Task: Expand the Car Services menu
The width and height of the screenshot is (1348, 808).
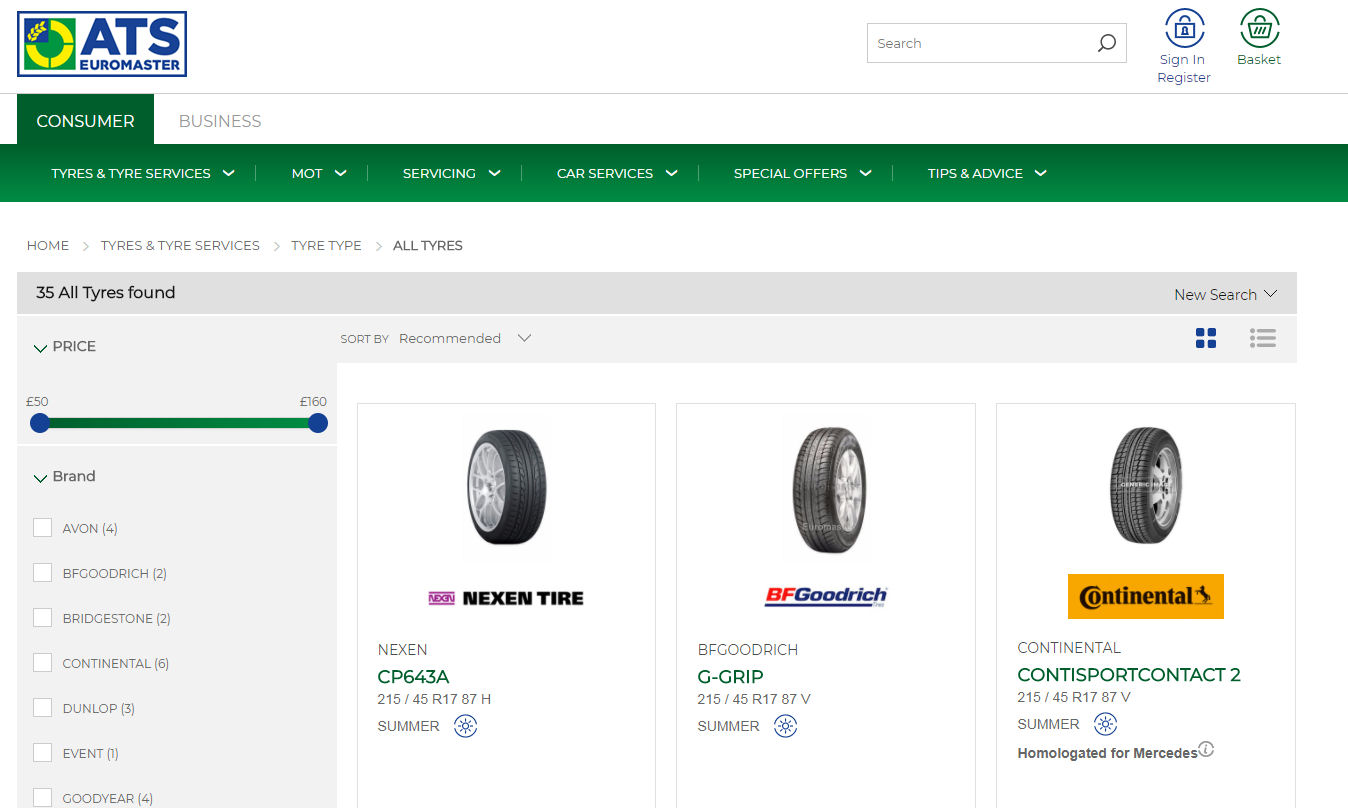Action: tap(617, 173)
